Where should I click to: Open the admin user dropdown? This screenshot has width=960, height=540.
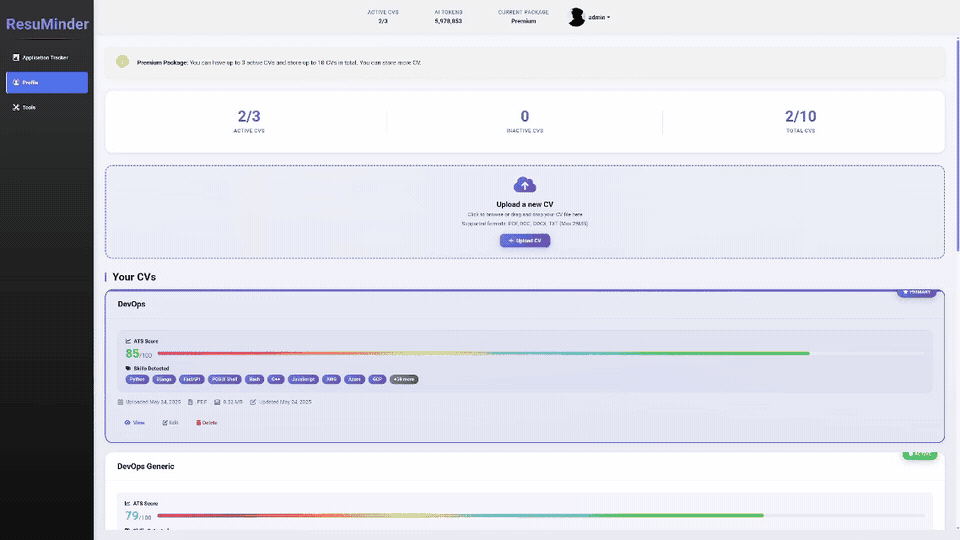599,17
